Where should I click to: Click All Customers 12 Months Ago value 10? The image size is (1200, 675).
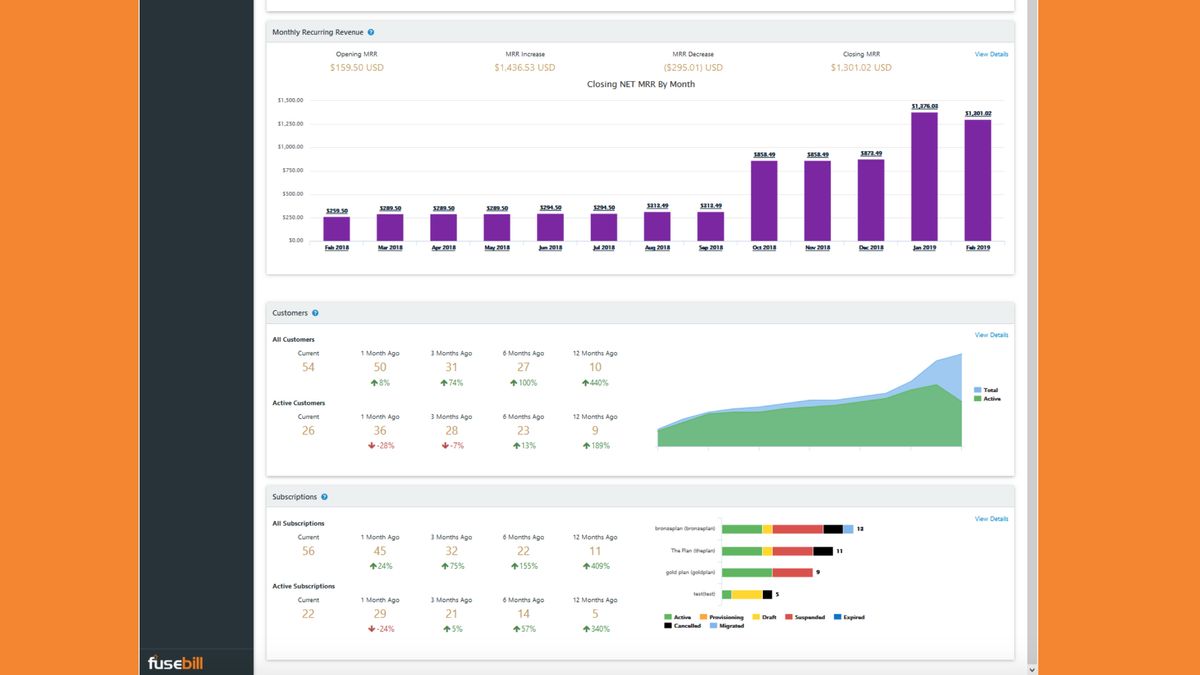(x=595, y=367)
